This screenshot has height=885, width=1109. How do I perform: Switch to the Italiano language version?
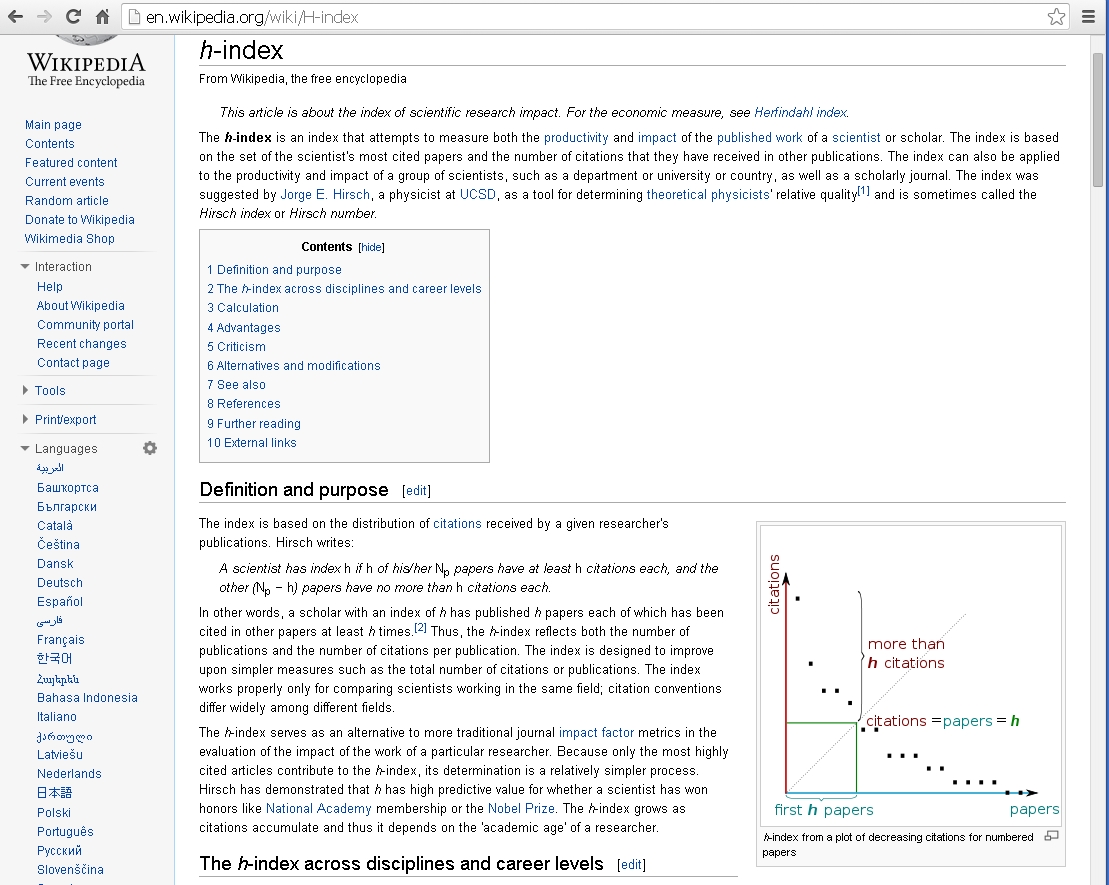pos(57,717)
